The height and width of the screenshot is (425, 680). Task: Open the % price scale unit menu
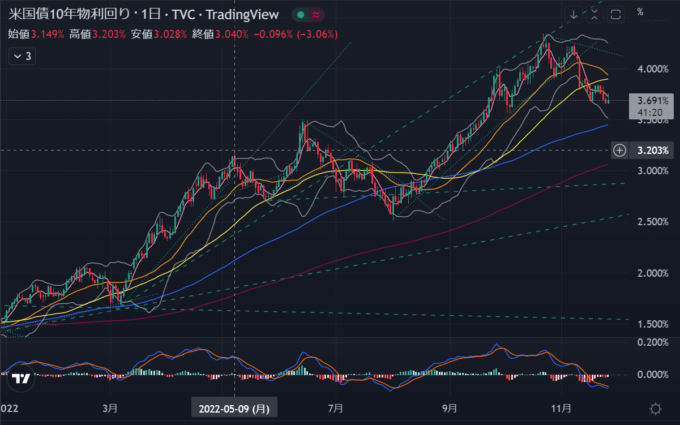point(641,14)
